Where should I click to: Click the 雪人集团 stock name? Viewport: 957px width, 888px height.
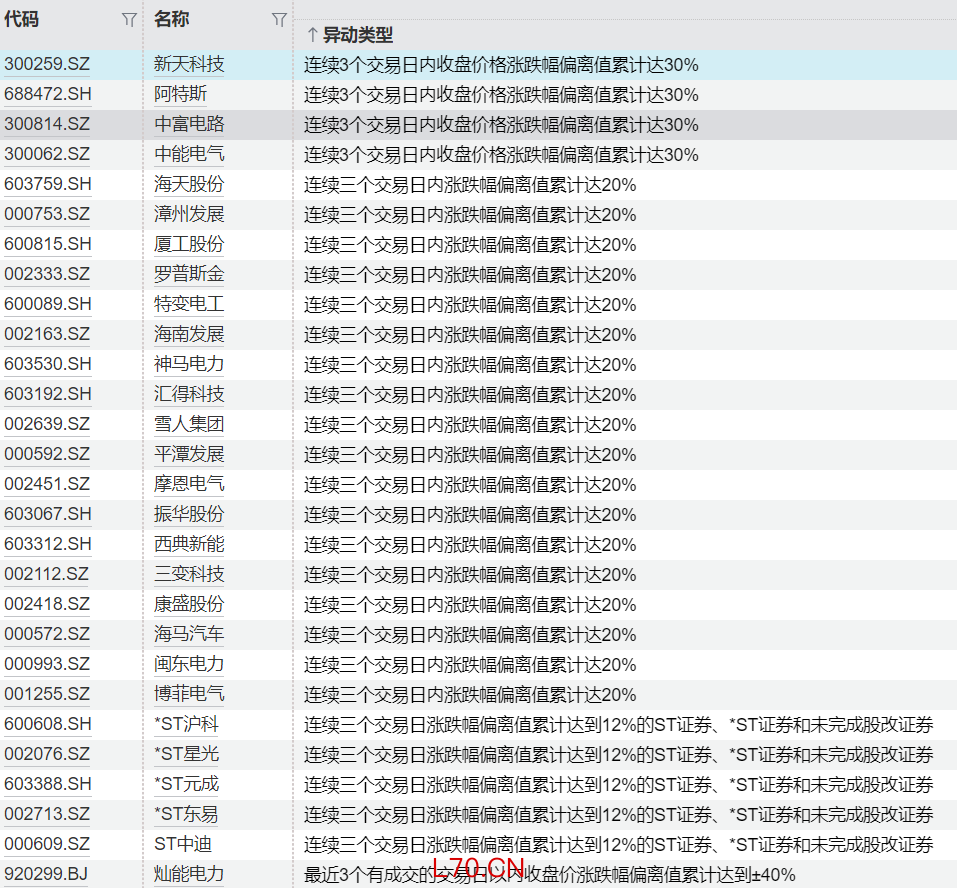pos(189,425)
